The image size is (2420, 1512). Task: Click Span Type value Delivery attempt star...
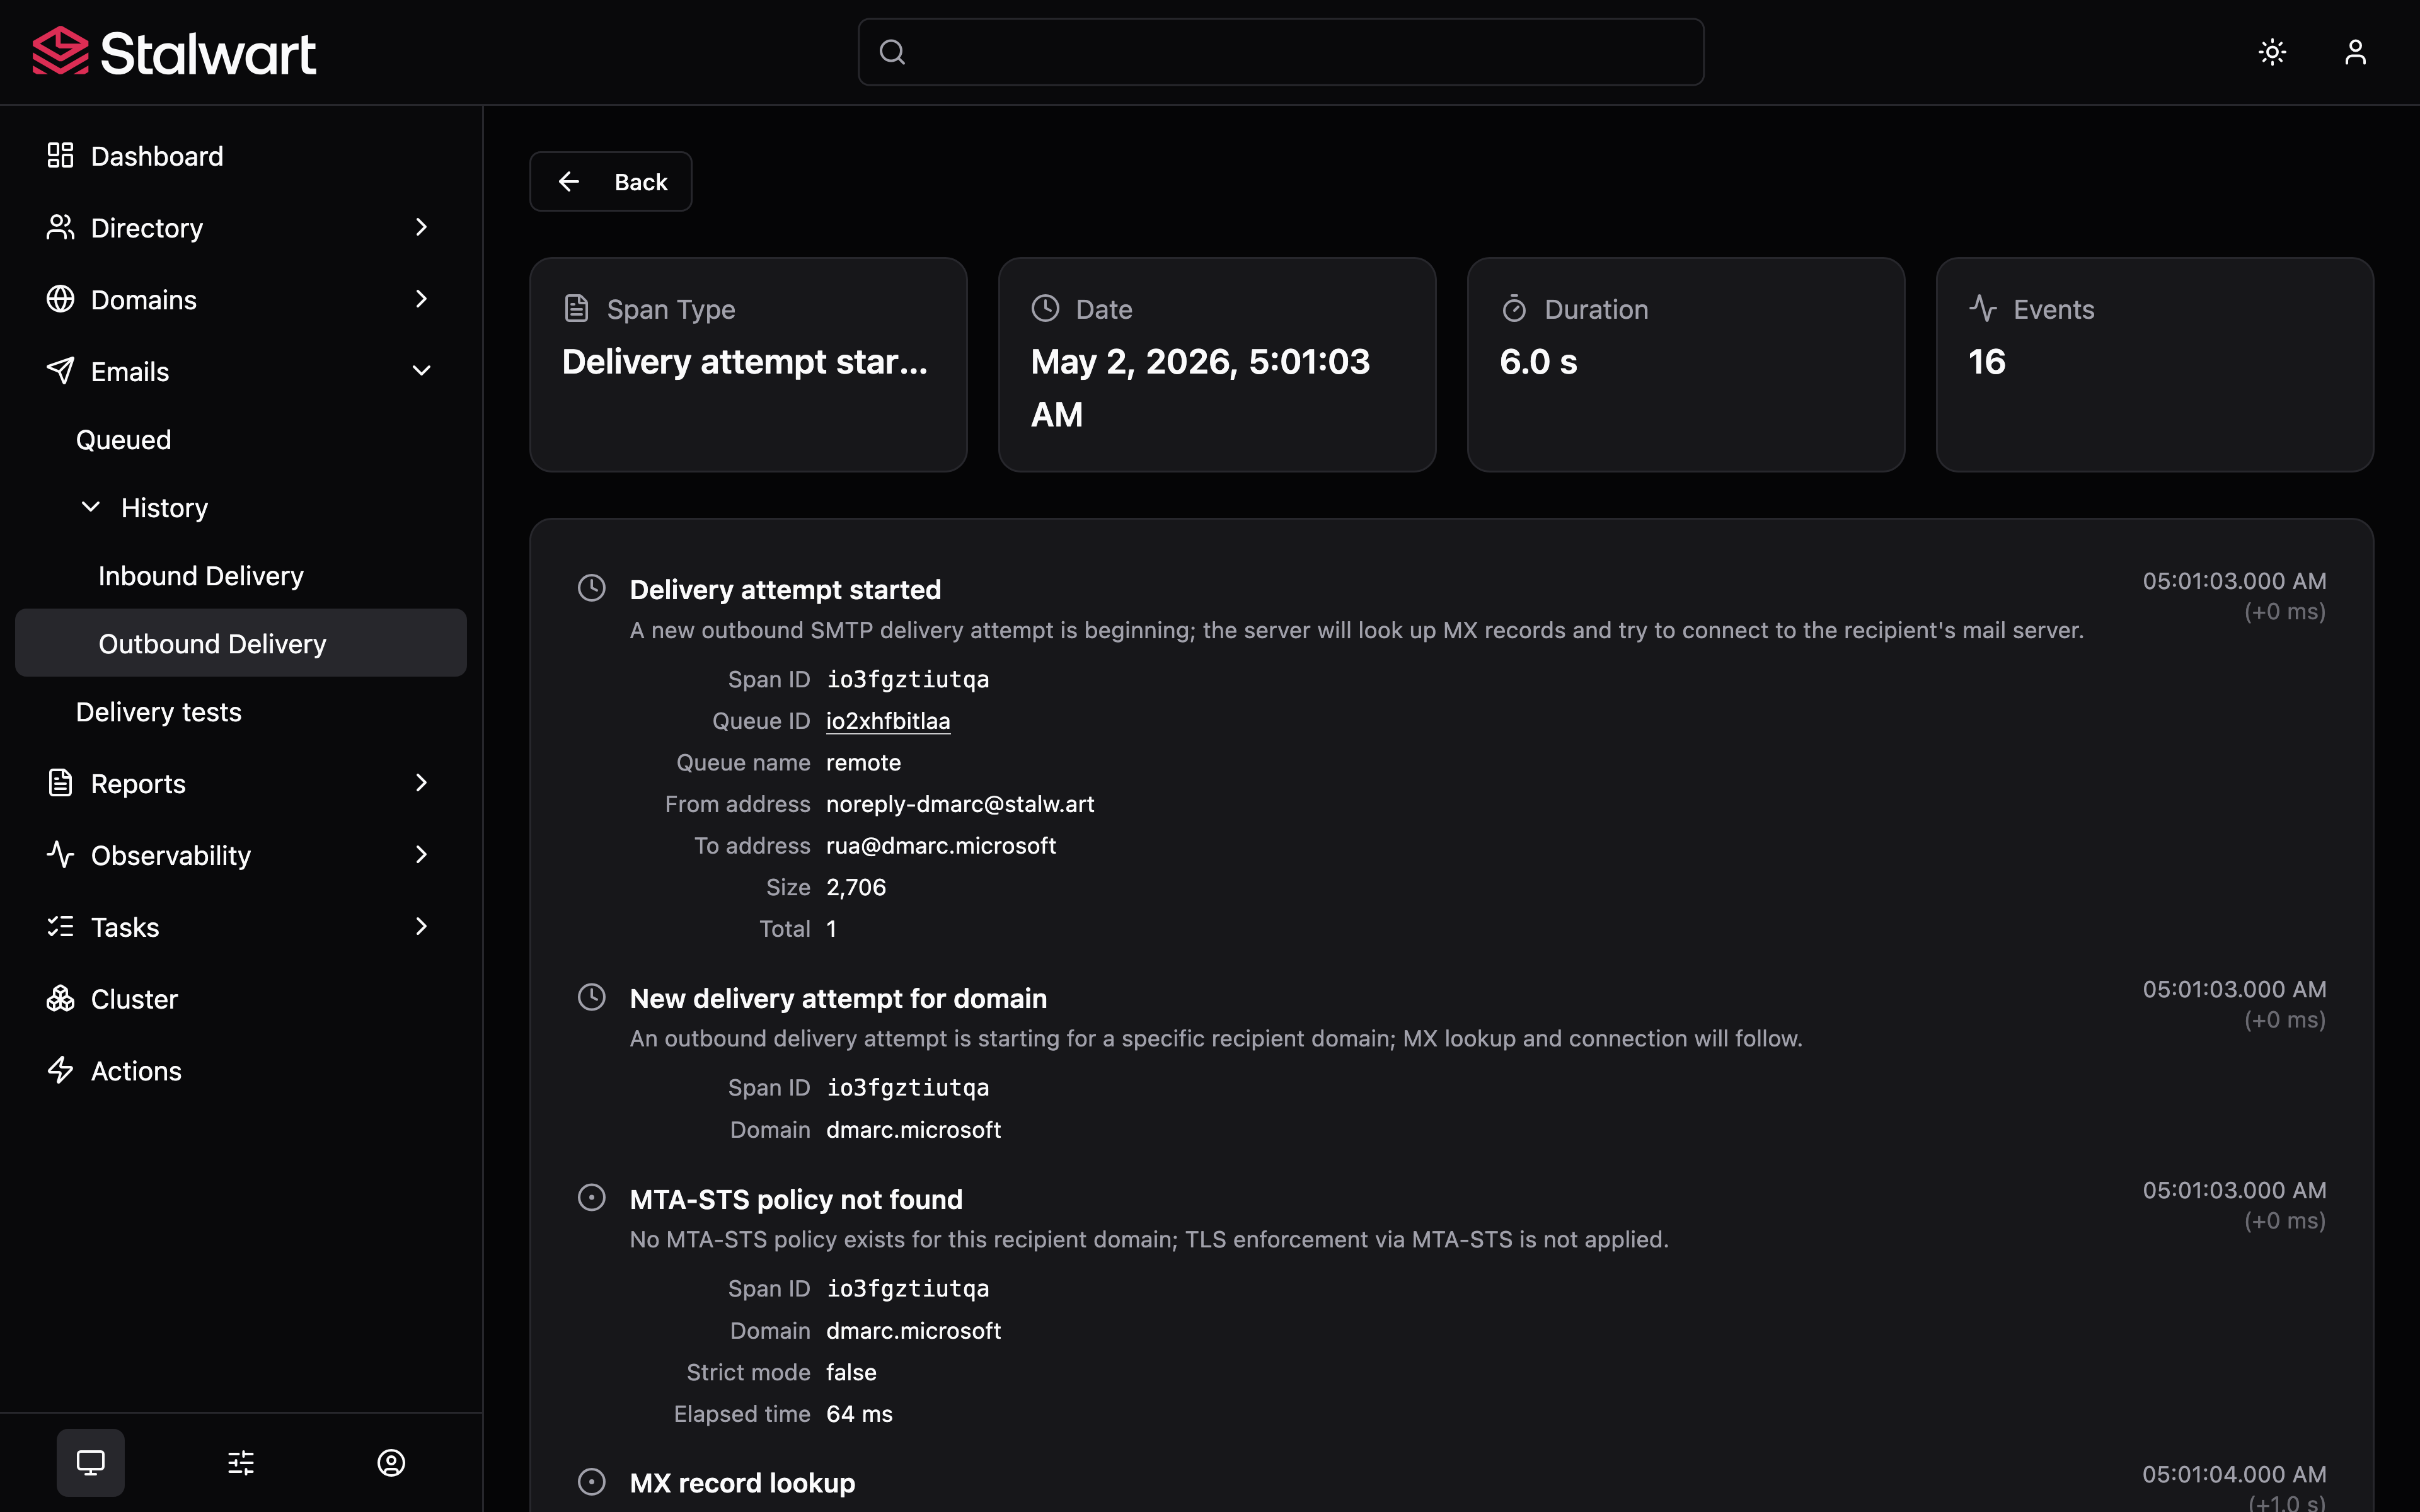pos(745,362)
